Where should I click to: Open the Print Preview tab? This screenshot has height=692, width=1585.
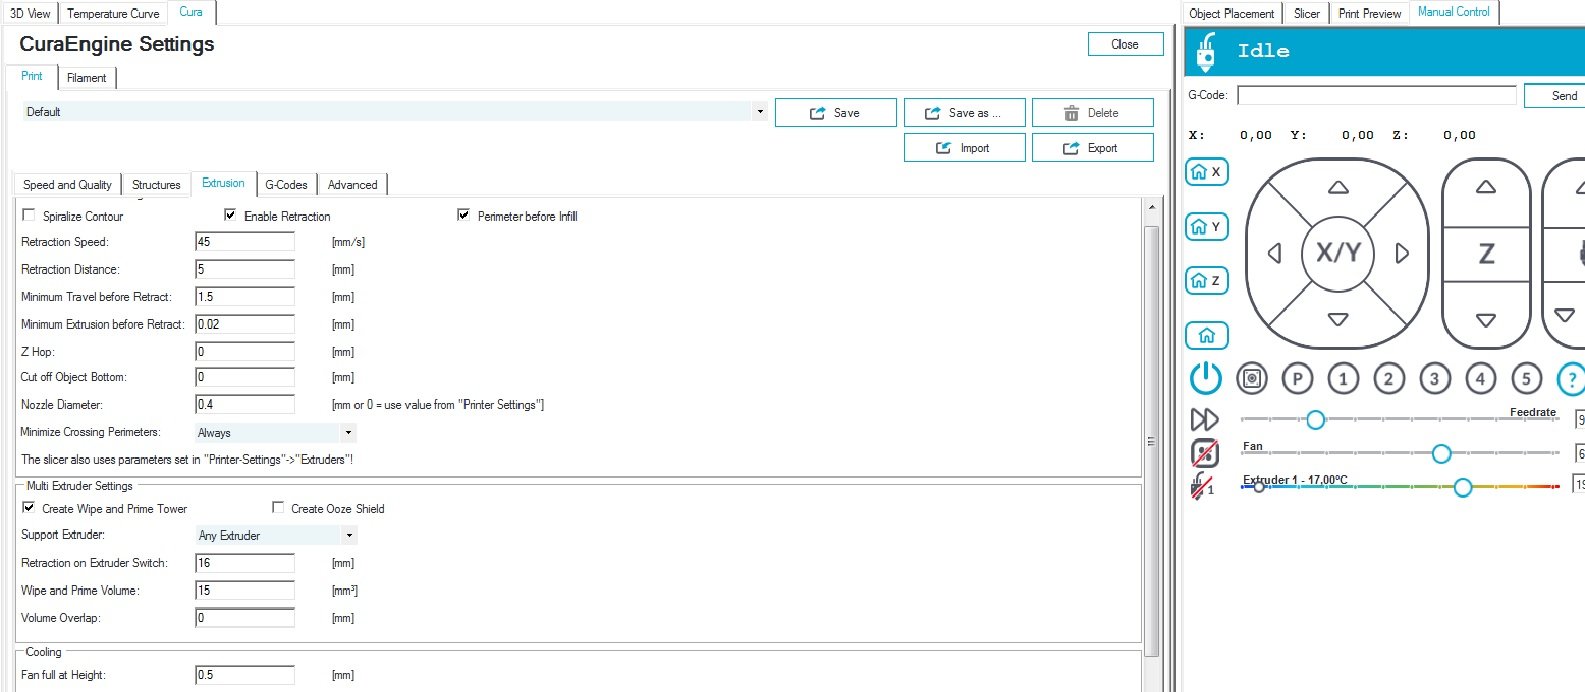[x=1369, y=13]
